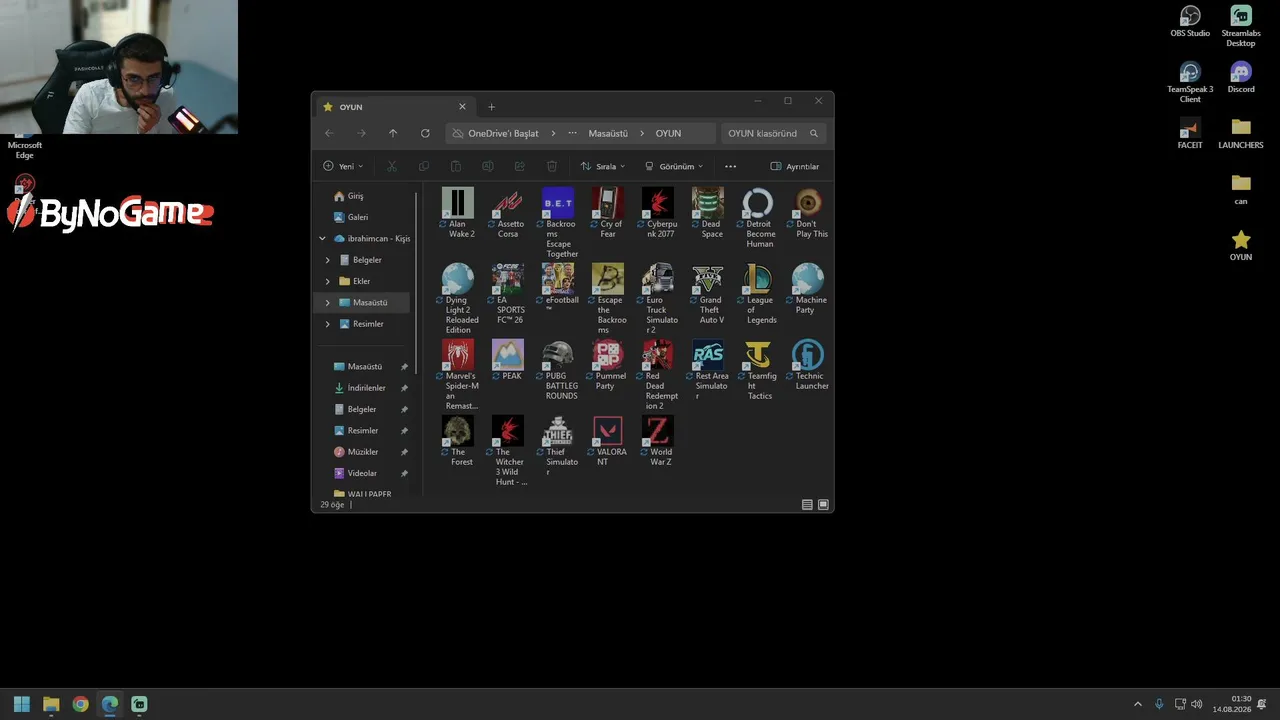1280x720 pixels.
Task: Expand the Resimler tree node
Action: (327, 324)
